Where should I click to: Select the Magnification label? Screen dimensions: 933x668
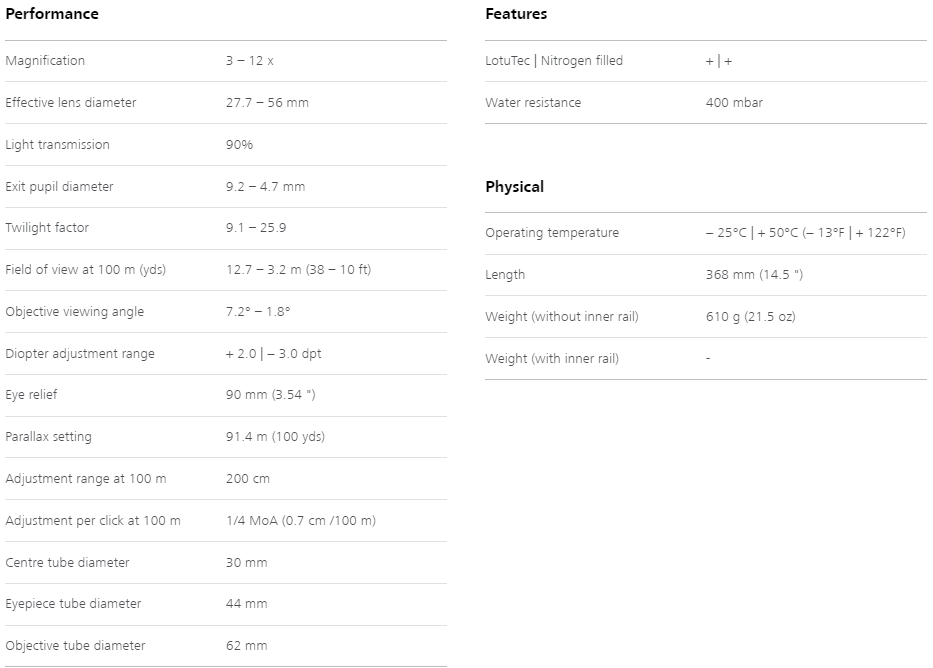[x=45, y=61]
